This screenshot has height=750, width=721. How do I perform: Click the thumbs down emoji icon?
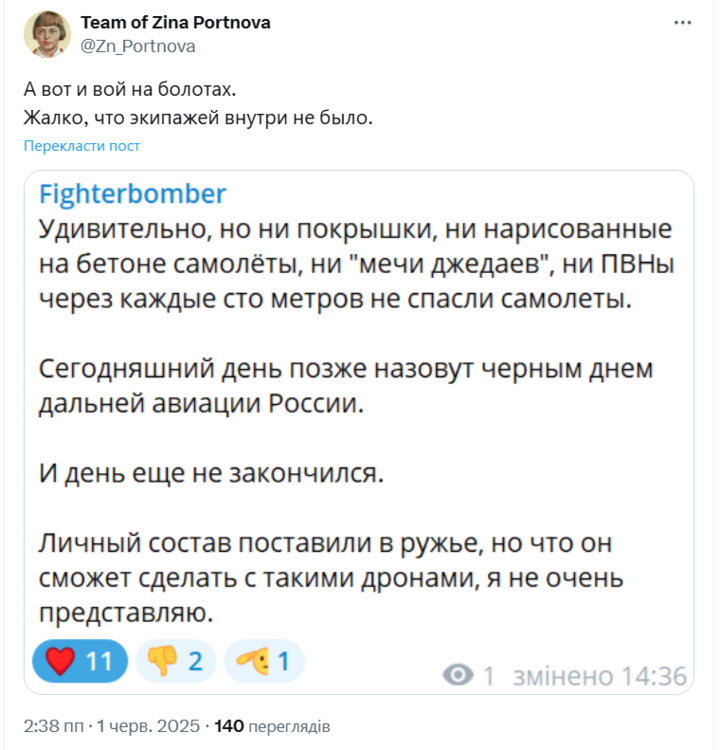coord(162,661)
